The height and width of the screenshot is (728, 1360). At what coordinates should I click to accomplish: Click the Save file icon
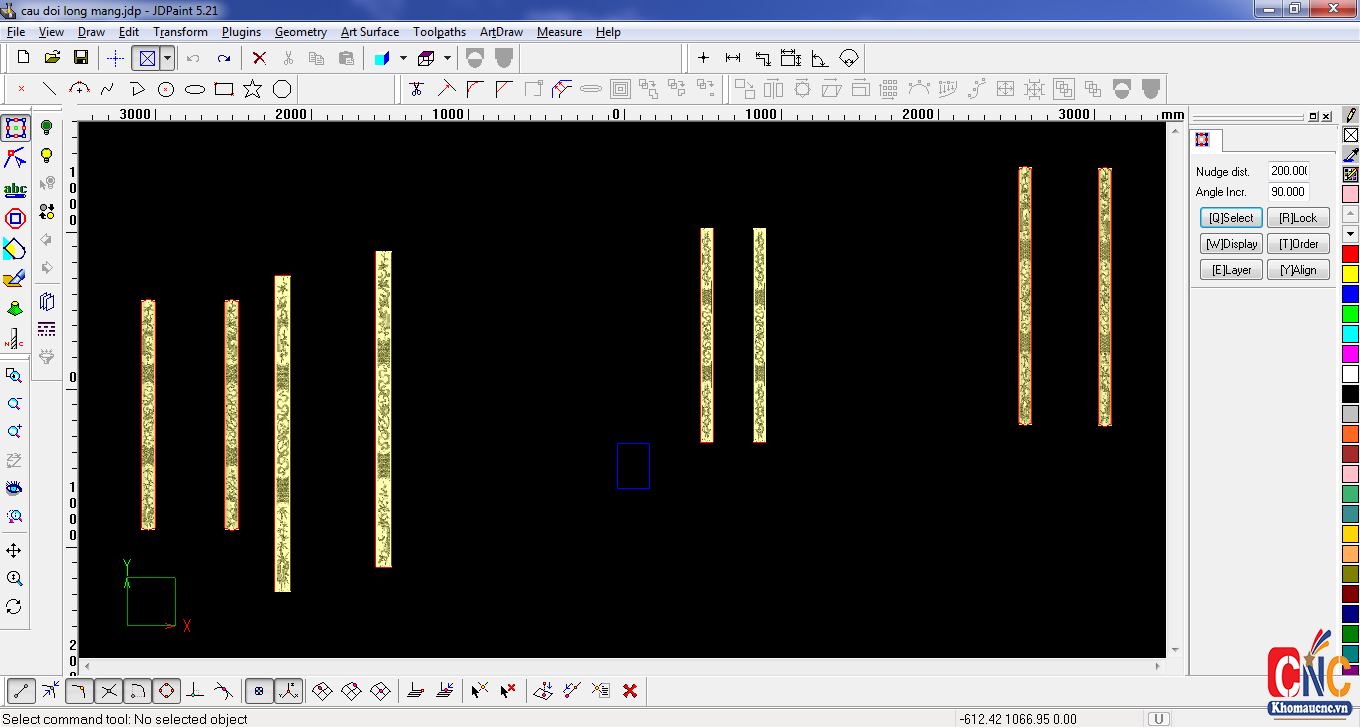point(81,58)
